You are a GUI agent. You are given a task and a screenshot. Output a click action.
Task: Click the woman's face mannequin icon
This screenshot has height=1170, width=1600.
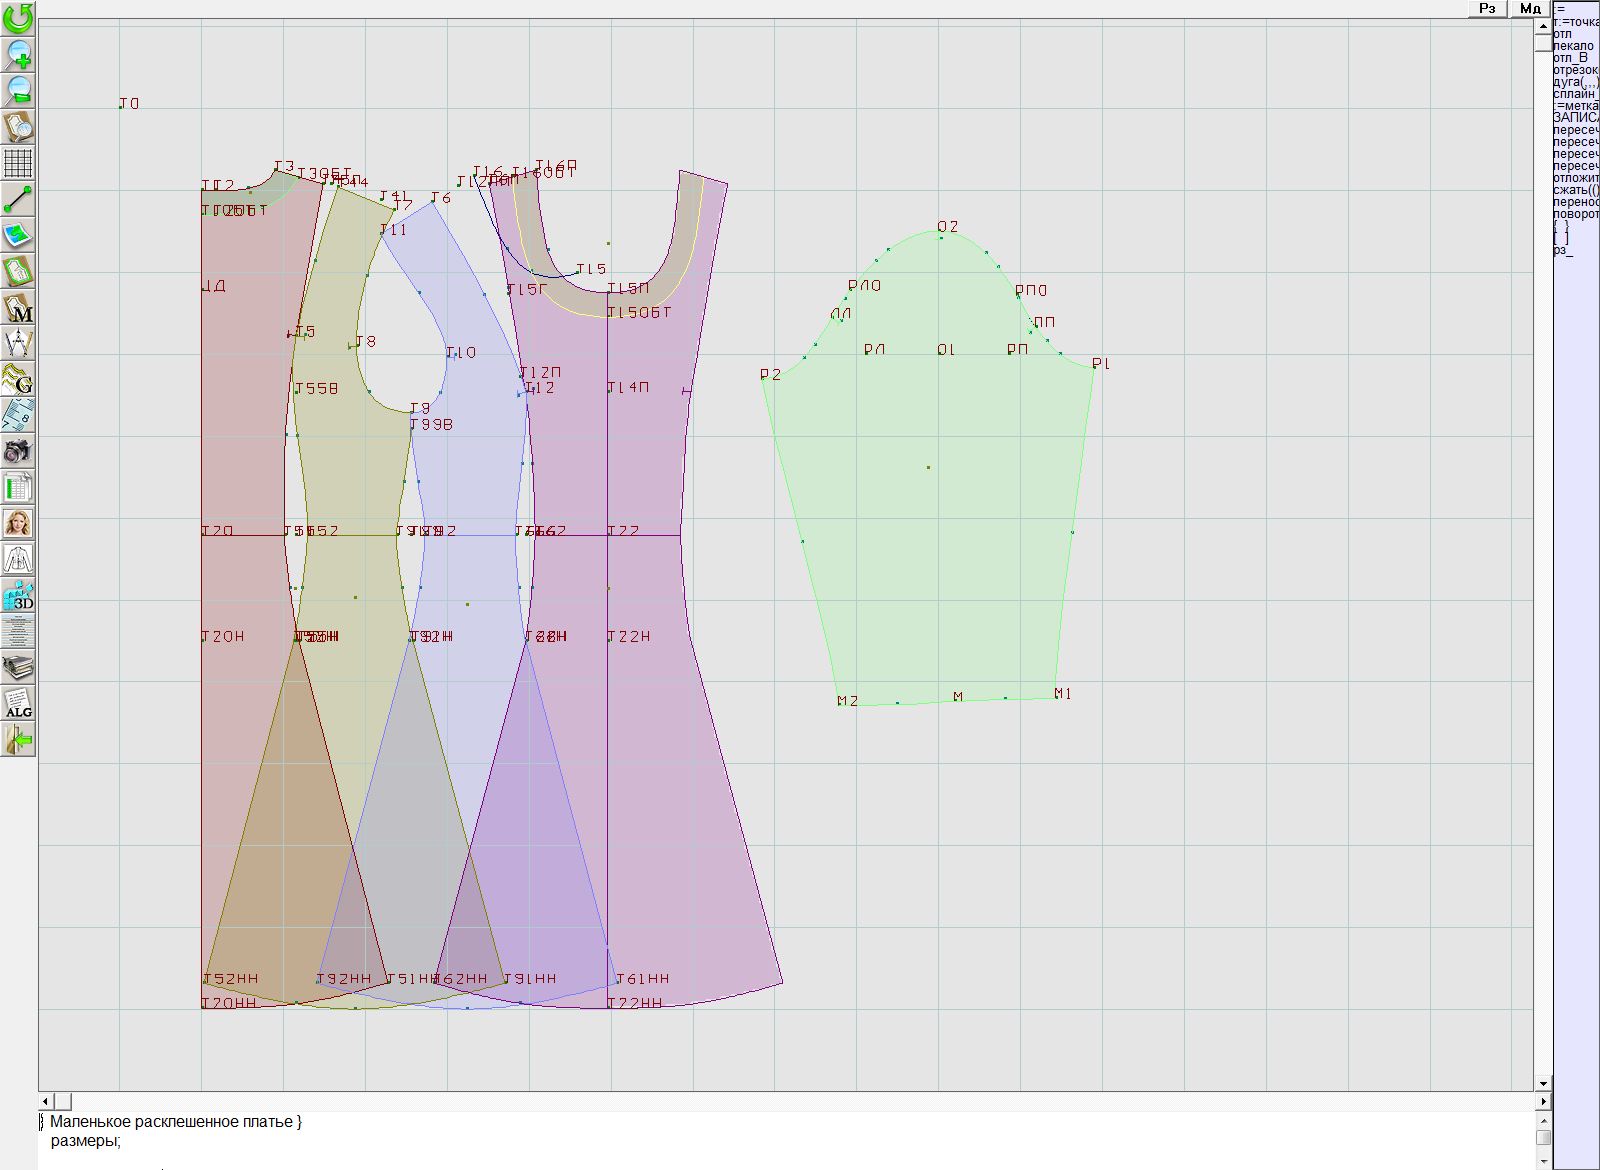(18, 522)
